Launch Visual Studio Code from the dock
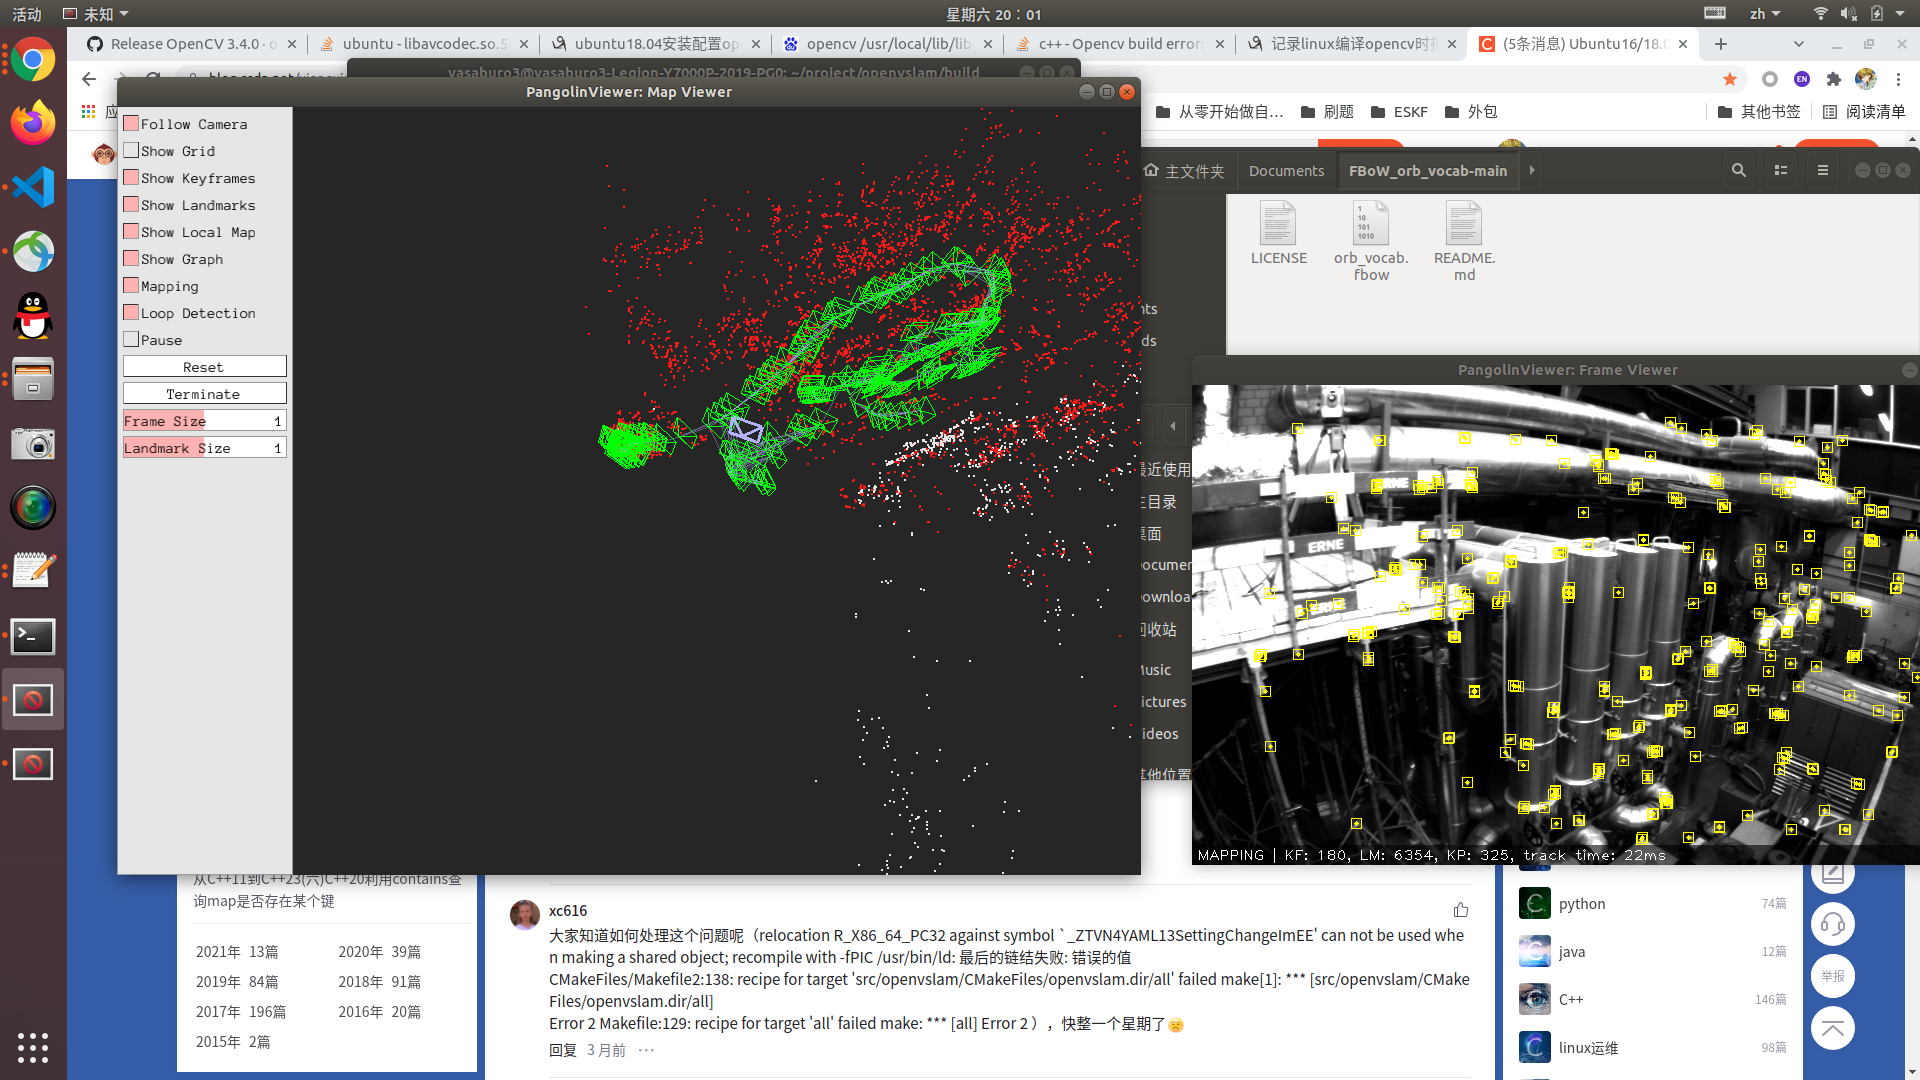The width and height of the screenshot is (1920, 1080). [x=33, y=187]
